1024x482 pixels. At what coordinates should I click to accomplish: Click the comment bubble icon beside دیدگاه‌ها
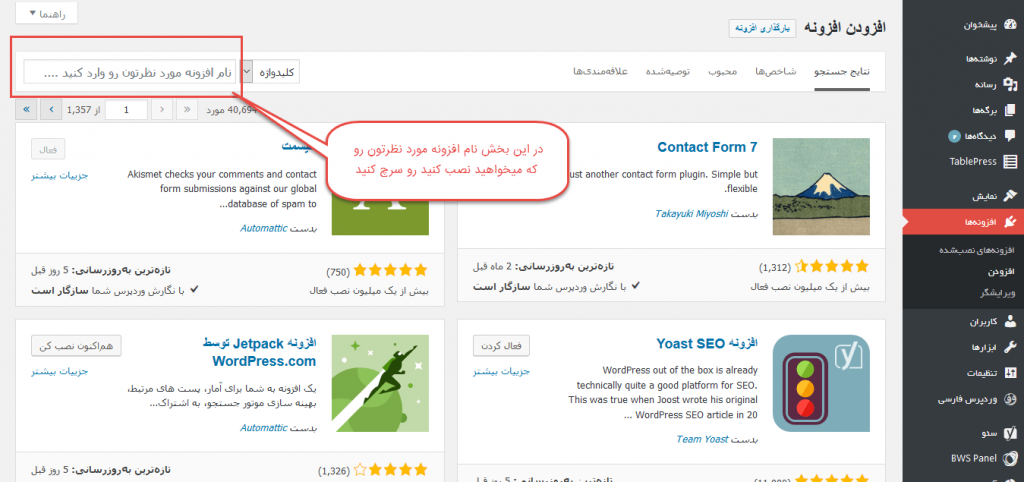pos(1010,136)
